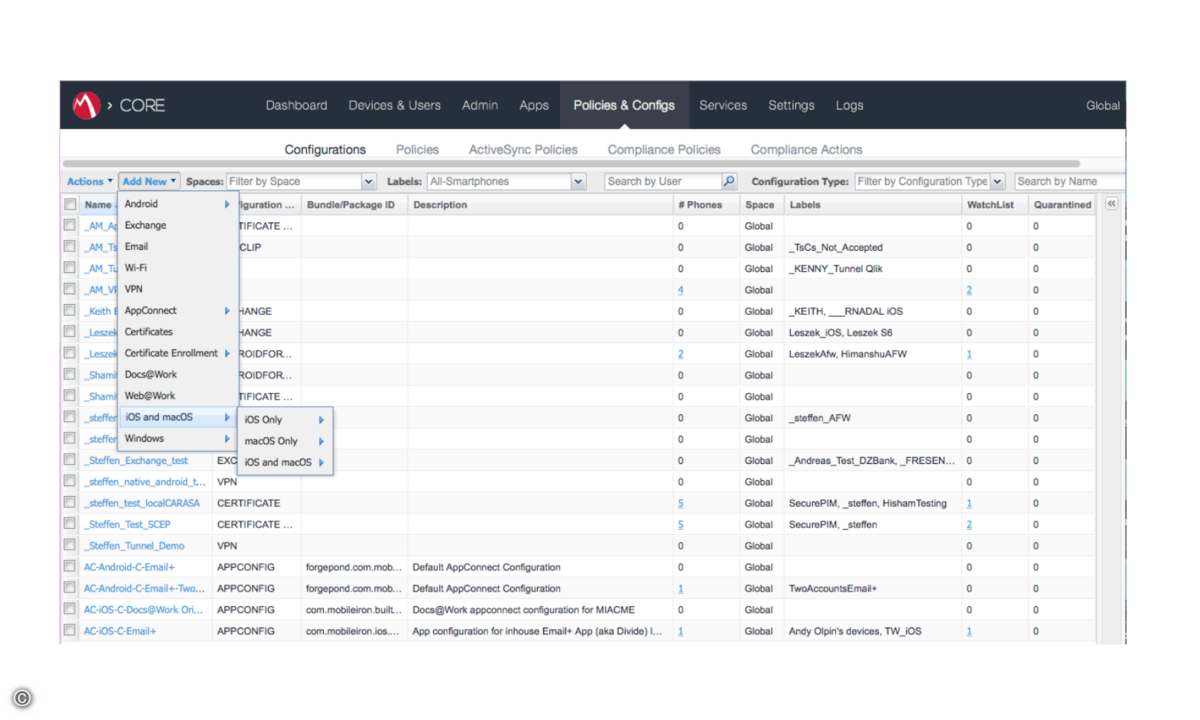
Task: Focus the Search by Name field
Action: pyautogui.click(x=1069, y=181)
